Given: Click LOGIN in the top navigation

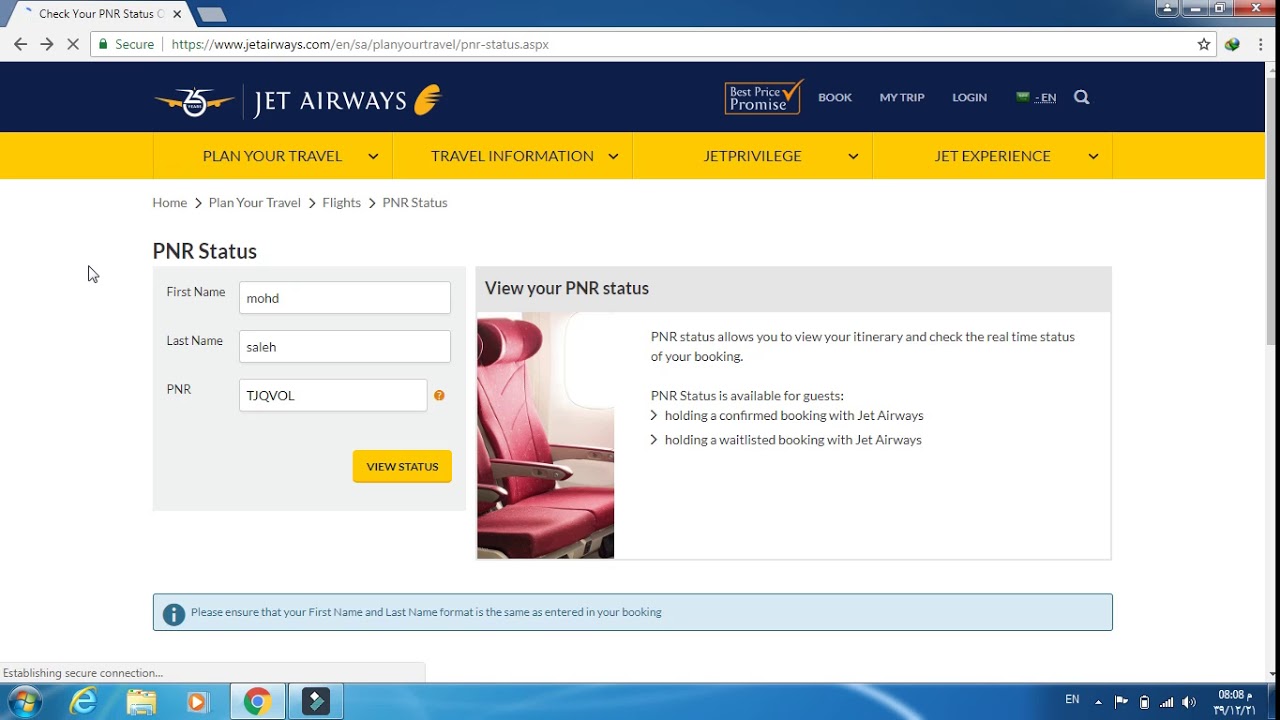Looking at the screenshot, I should tap(969, 97).
